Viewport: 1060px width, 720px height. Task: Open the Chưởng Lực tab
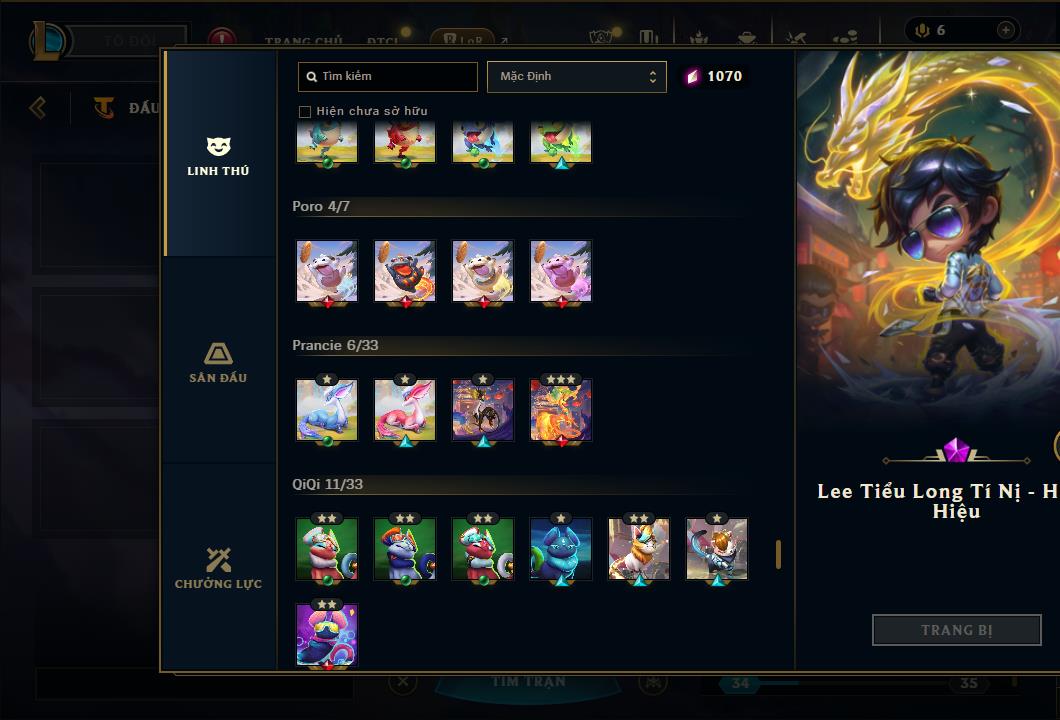(x=219, y=568)
